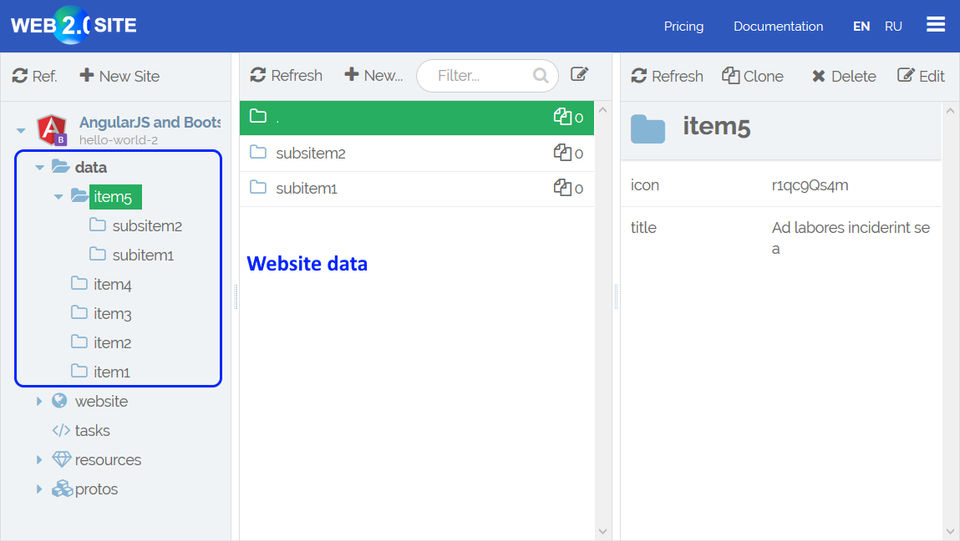960x541 pixels.
Task: Select subsitem2 in the tree
Action: 147,226
